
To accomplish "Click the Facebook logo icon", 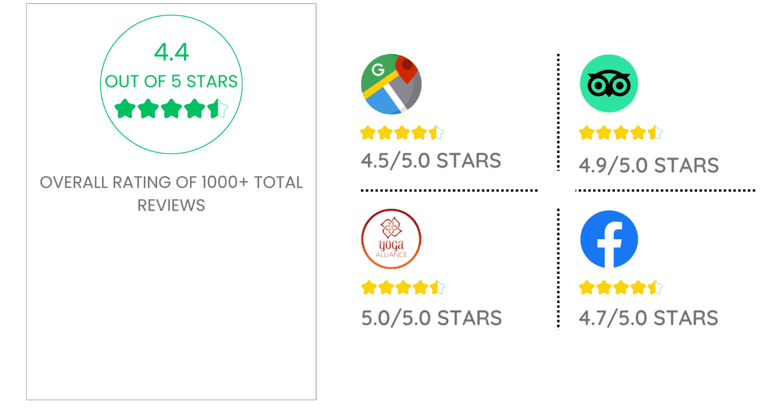I will point(609,239).
